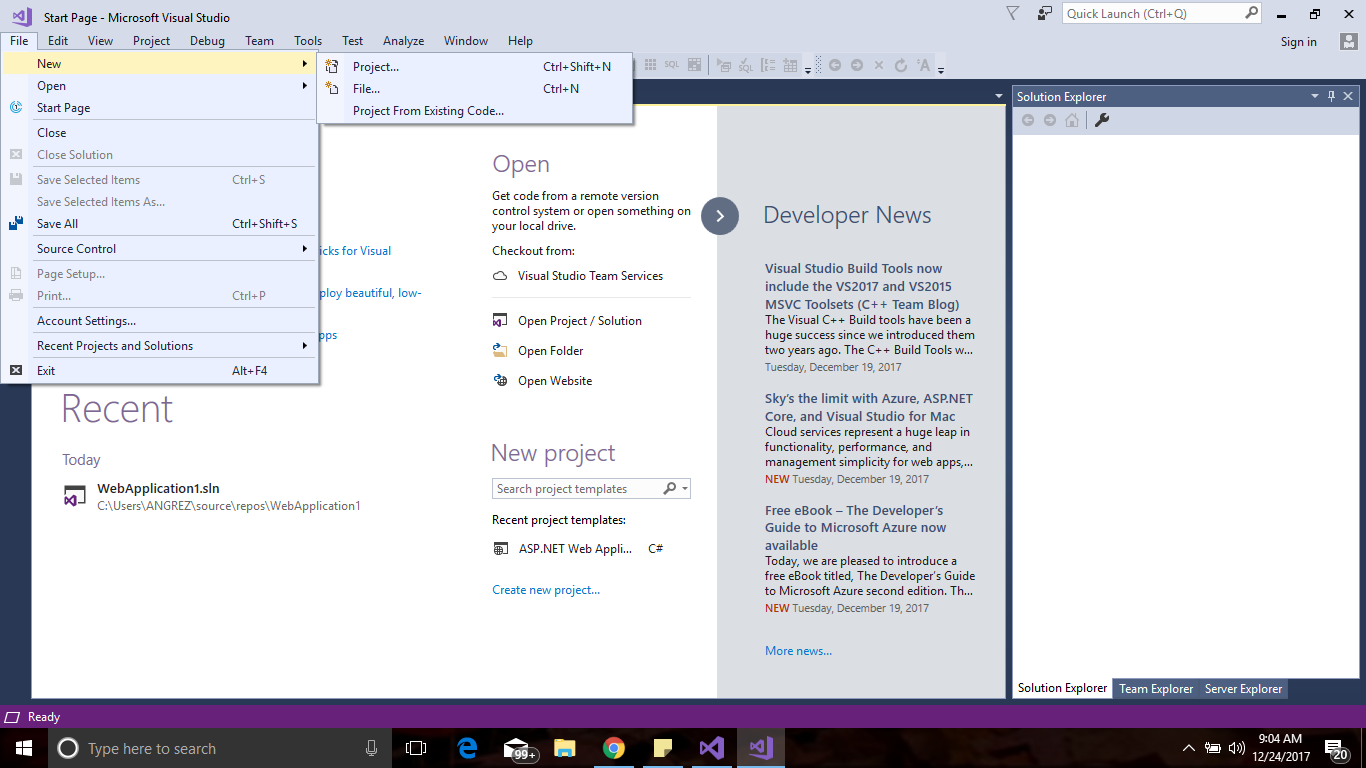Click the Start Page globe icon
The width and height of the screenshot is (1366, 768).
pyautogui.click(x=16, y=108)
